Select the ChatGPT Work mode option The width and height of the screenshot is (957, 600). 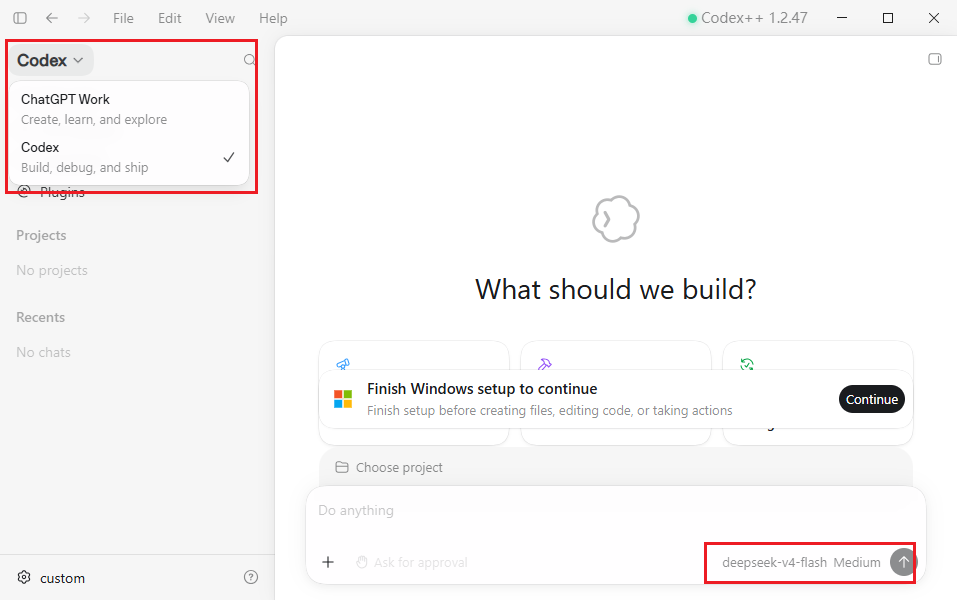tap(129, 109)
